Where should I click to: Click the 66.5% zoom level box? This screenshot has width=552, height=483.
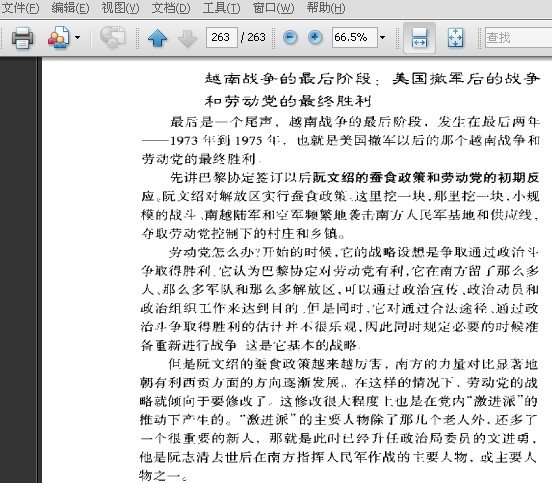(355, 37)
